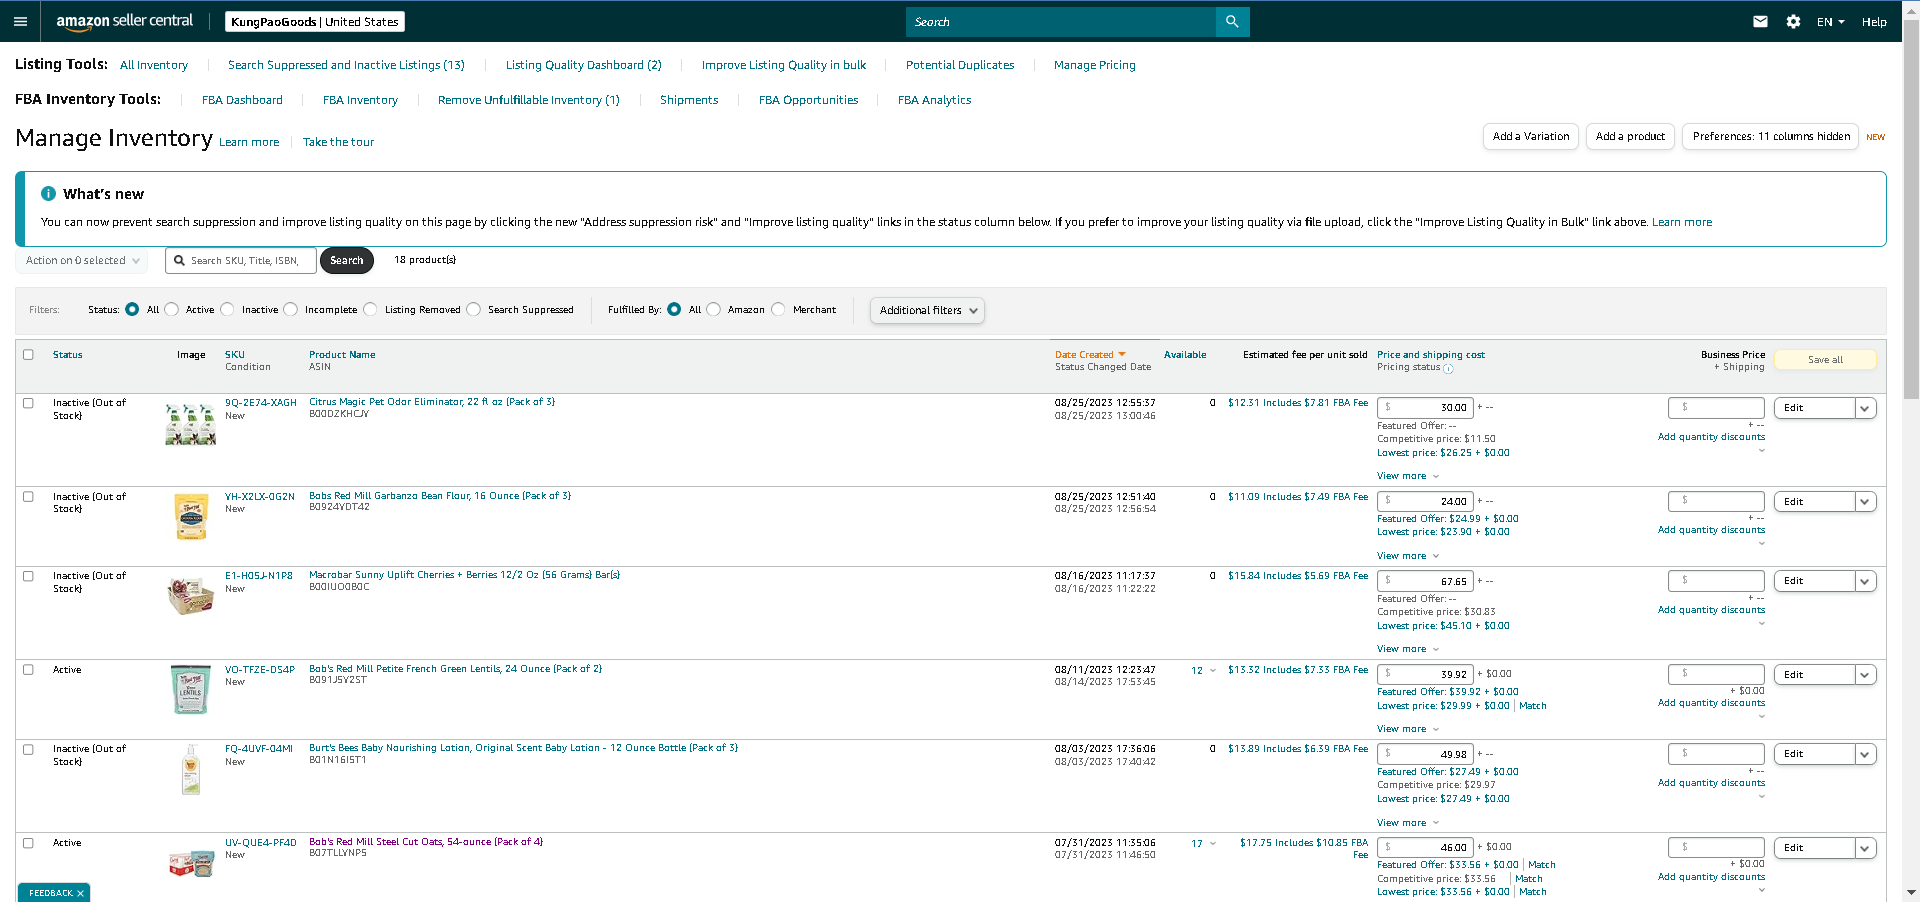Open Search Suppressed and Inactive Listings (13)

pyautogui.click(x=346, y=65)
